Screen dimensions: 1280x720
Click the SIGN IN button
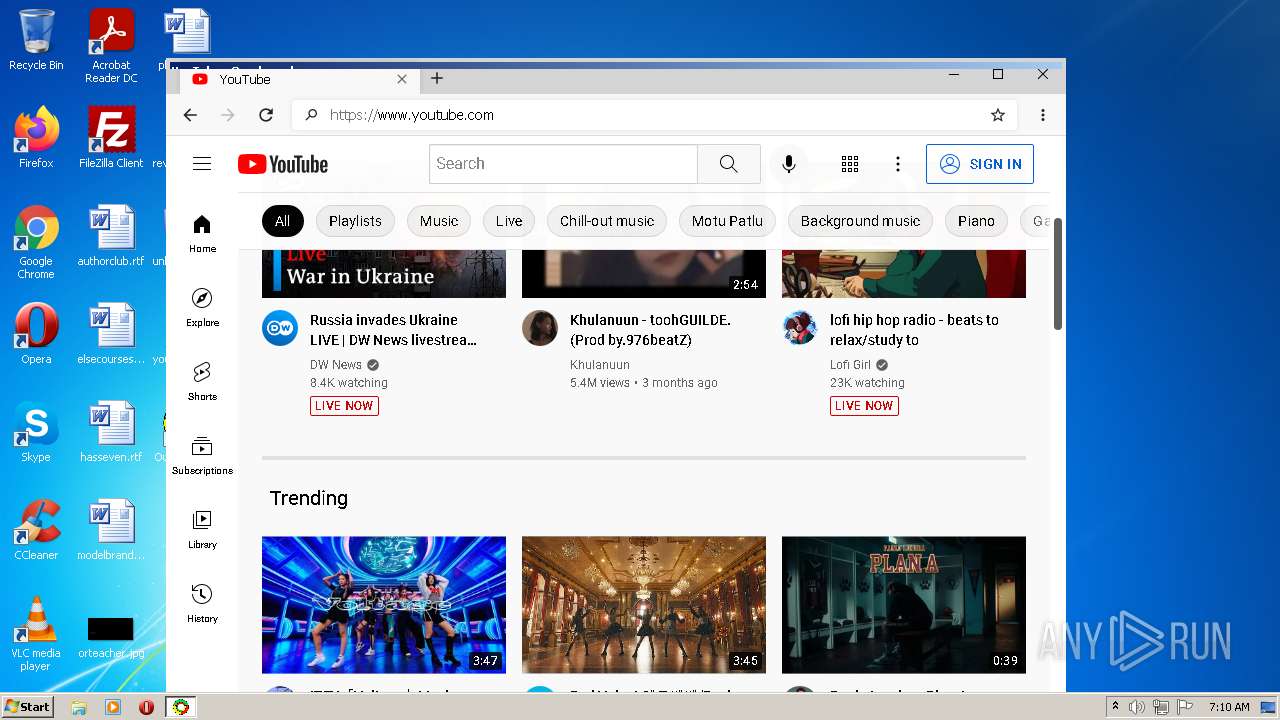[980, 164]
